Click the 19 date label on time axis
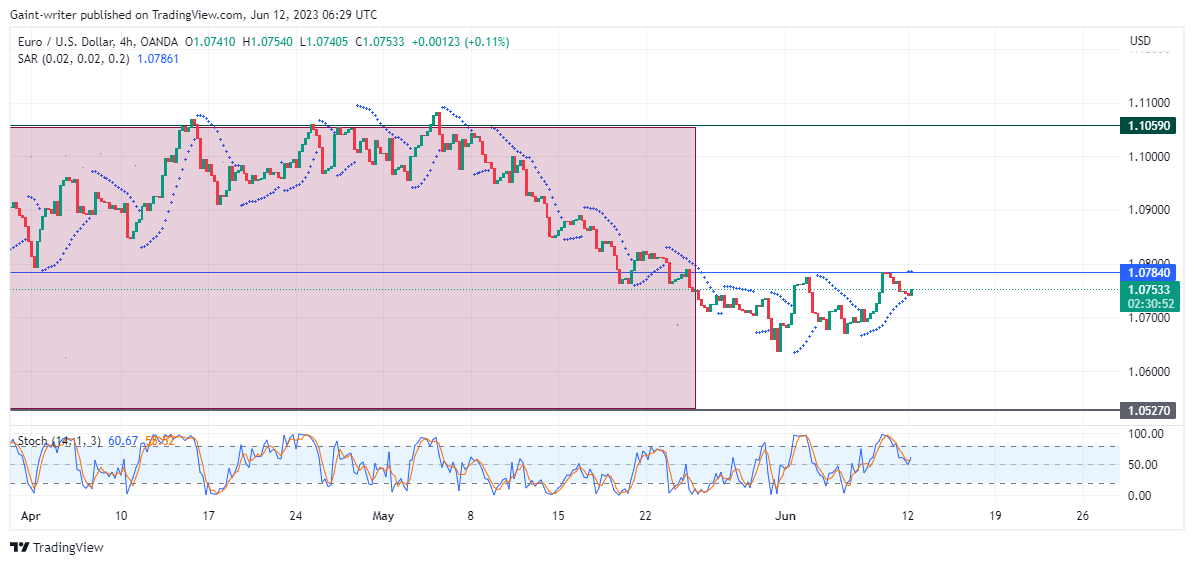Image resolution: width=1194 pixels, height=565 pixels. click(995, 516)
